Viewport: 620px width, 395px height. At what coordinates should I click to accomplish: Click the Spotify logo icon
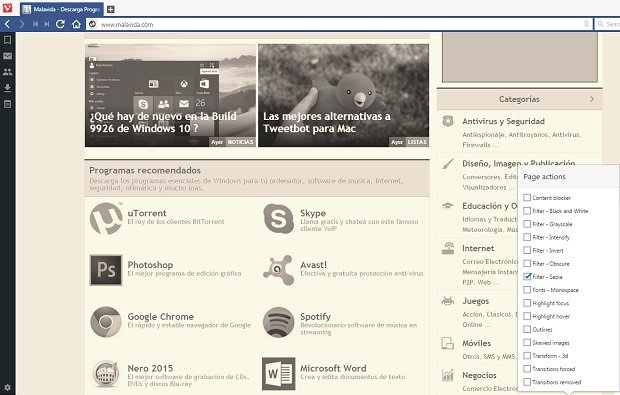pyautogui.click(x=279, y=322)
